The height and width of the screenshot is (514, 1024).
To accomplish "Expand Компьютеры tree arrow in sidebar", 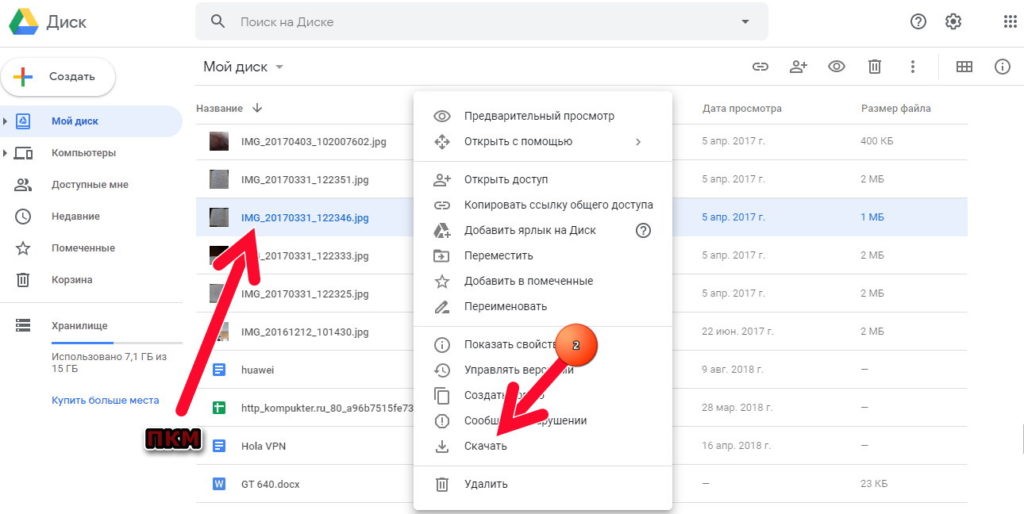I will (x=5, y=153).
